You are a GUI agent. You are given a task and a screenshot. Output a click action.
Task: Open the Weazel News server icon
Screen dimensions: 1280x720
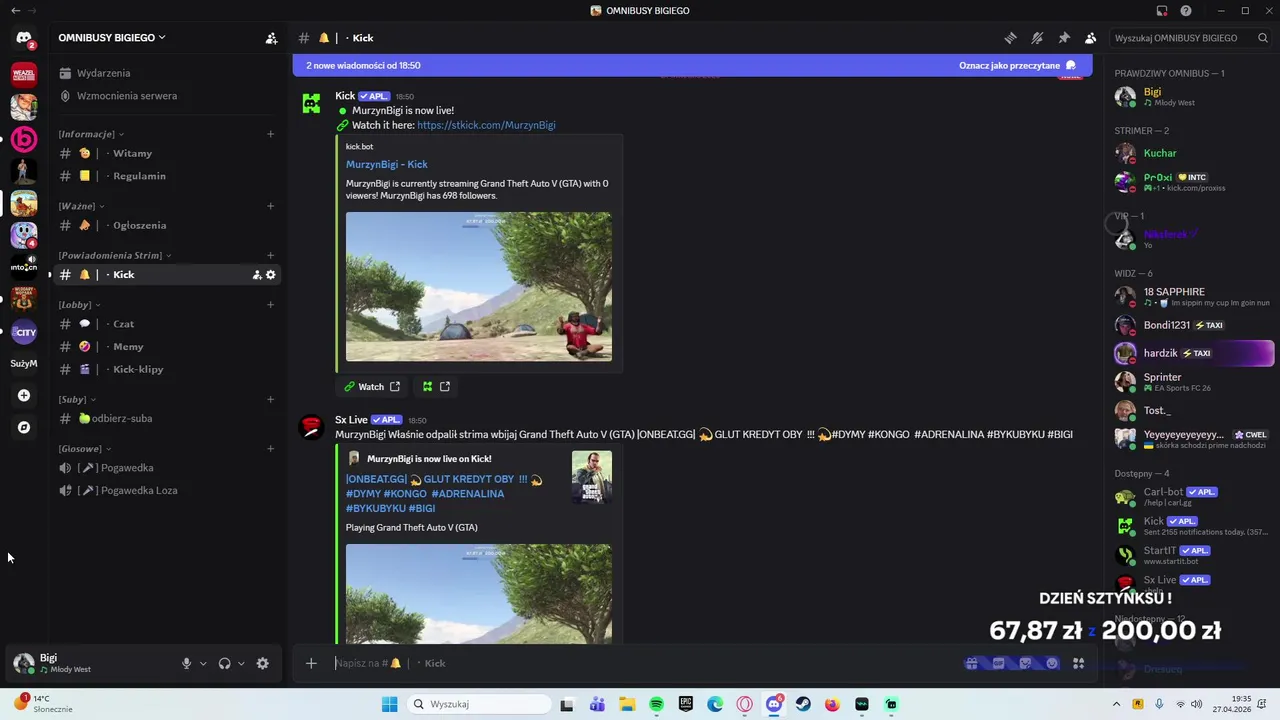click(x=24, y=74)
